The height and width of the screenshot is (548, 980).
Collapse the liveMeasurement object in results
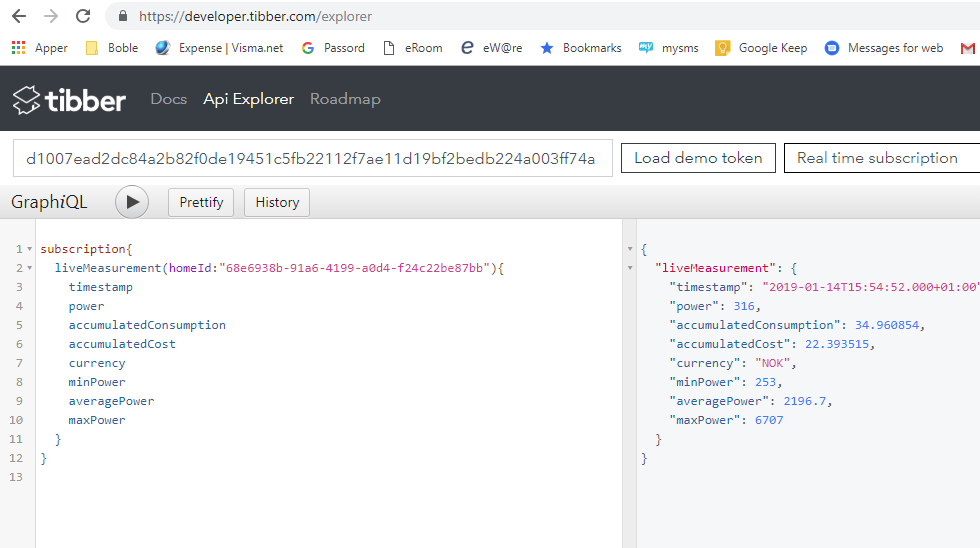pos(629,268)
